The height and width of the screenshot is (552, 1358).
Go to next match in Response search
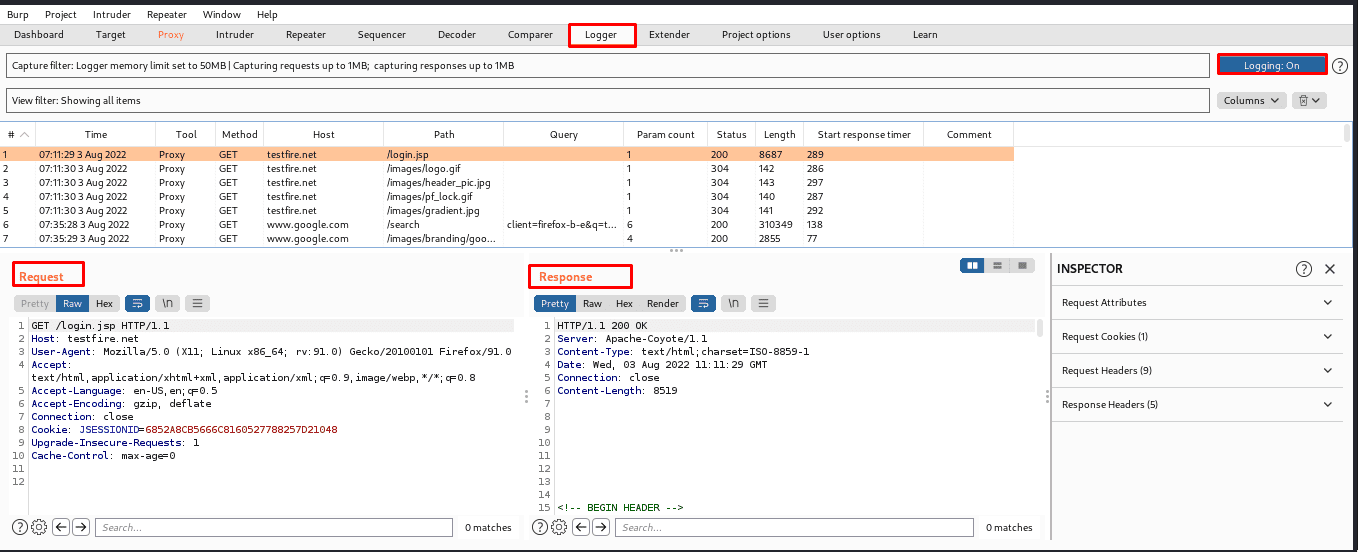coord(600,527)
